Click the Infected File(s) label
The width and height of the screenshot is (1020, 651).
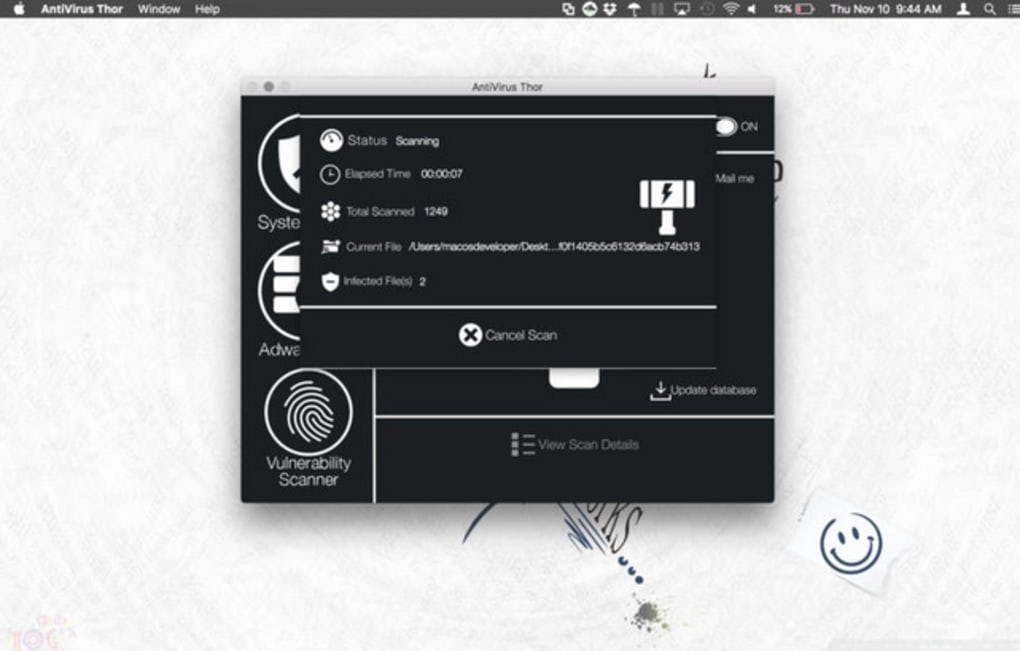point(377,281)
